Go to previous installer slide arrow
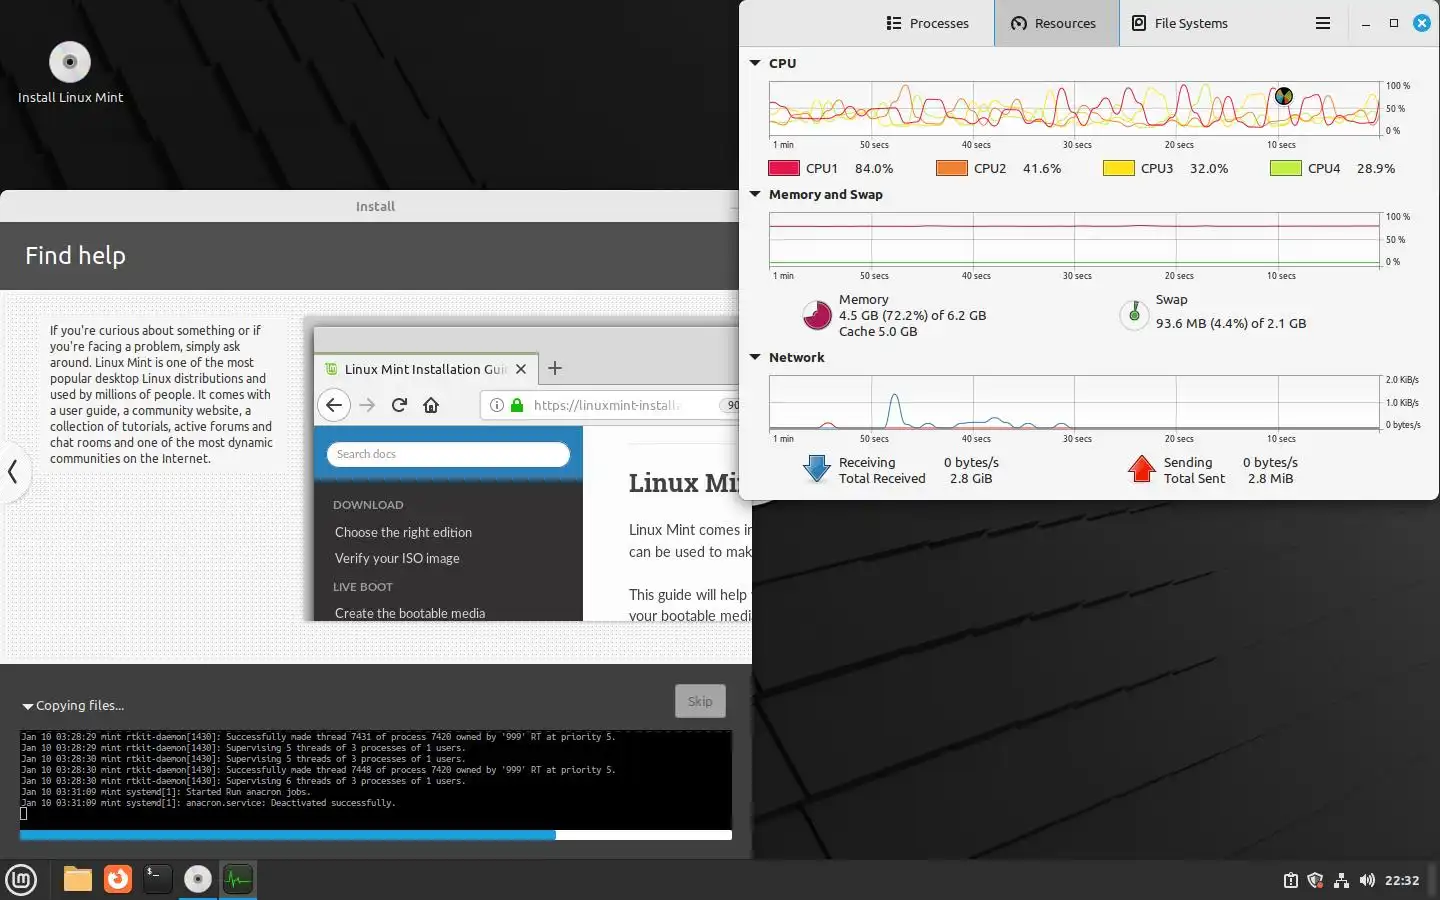Screen dimensions: 1440x900 click(13, 471)
